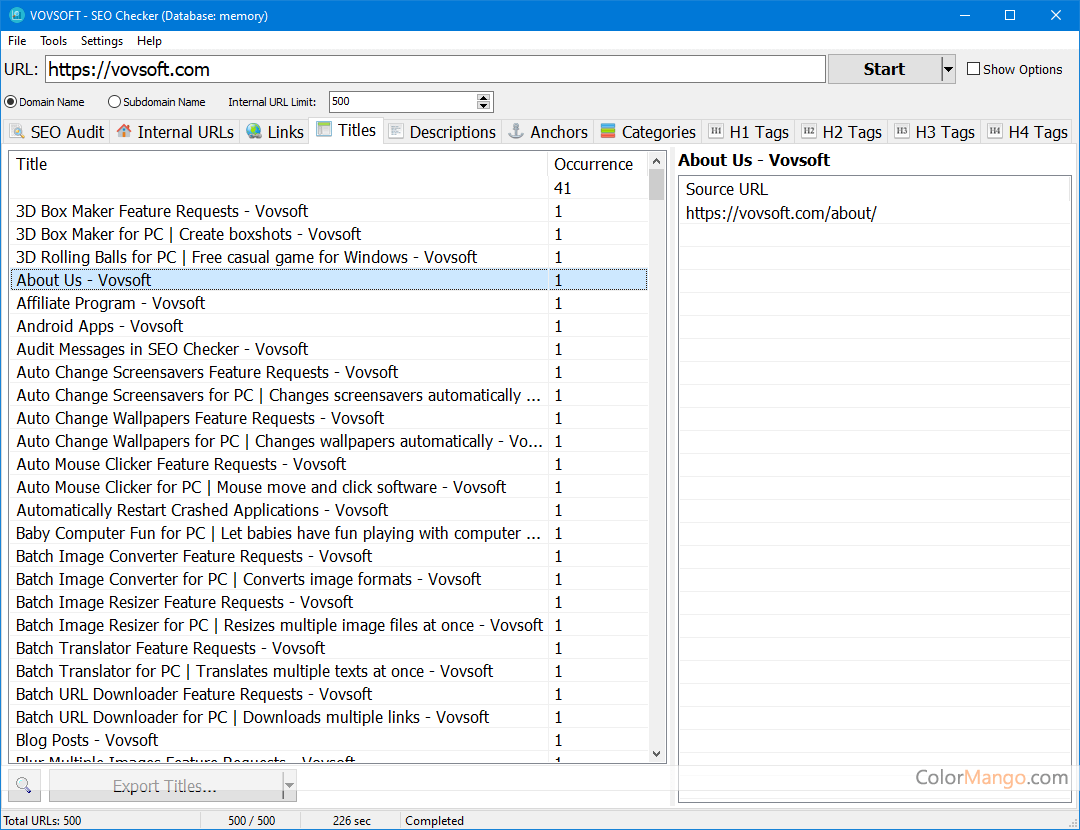1080x830 pixels.
Task: Open the Start button dropdown arrow
Action: coord(948,69)
